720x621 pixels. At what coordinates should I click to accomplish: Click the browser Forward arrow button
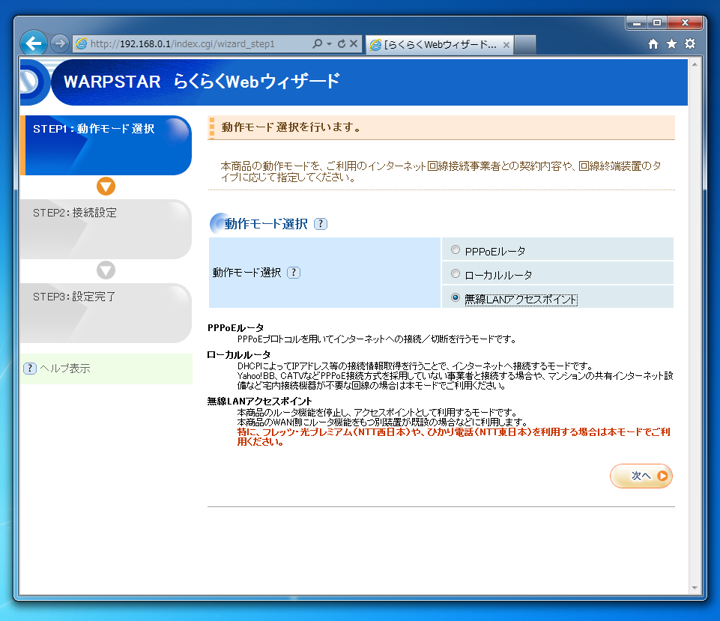(59, 44)
